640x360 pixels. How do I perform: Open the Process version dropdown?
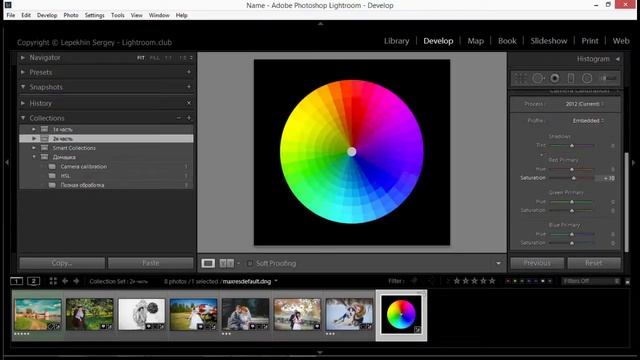coord(584,104)
